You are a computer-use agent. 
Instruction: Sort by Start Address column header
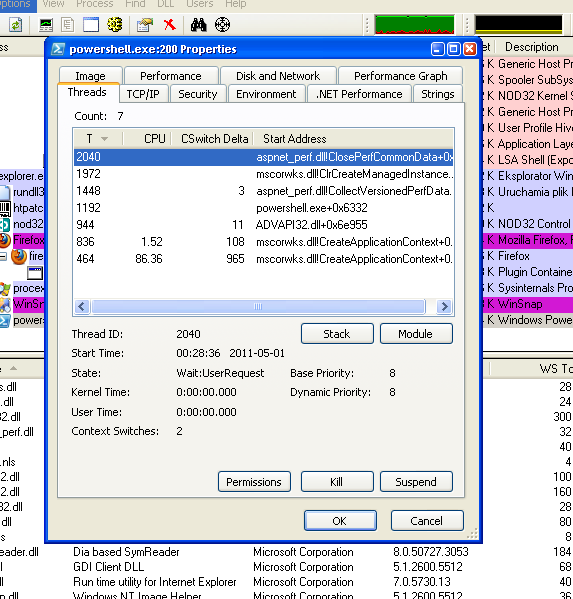click(353, 139)
